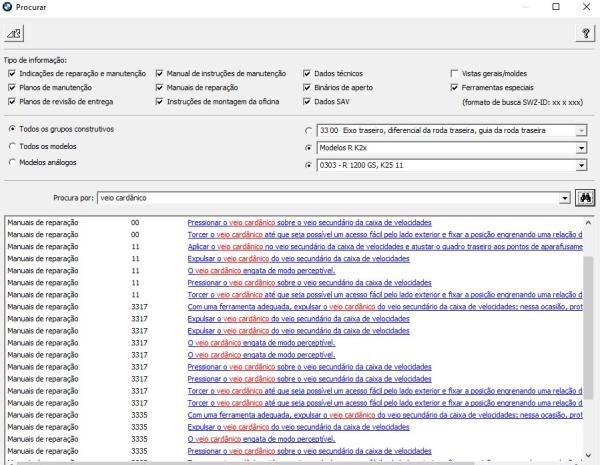
Task: Toggle Binários de aperto checkbox
Action: tap(307, 87)
